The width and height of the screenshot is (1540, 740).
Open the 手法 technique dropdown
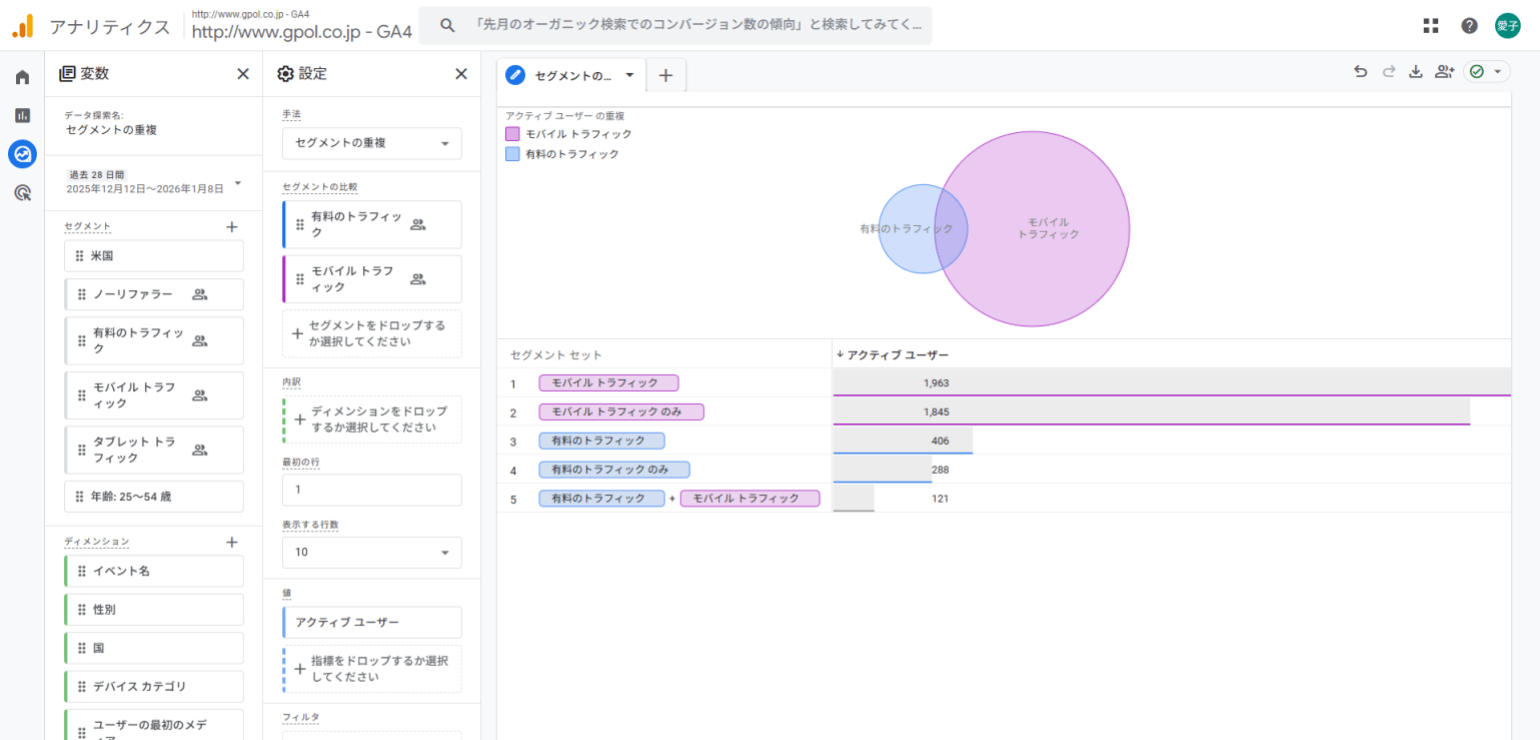point(372,144)
